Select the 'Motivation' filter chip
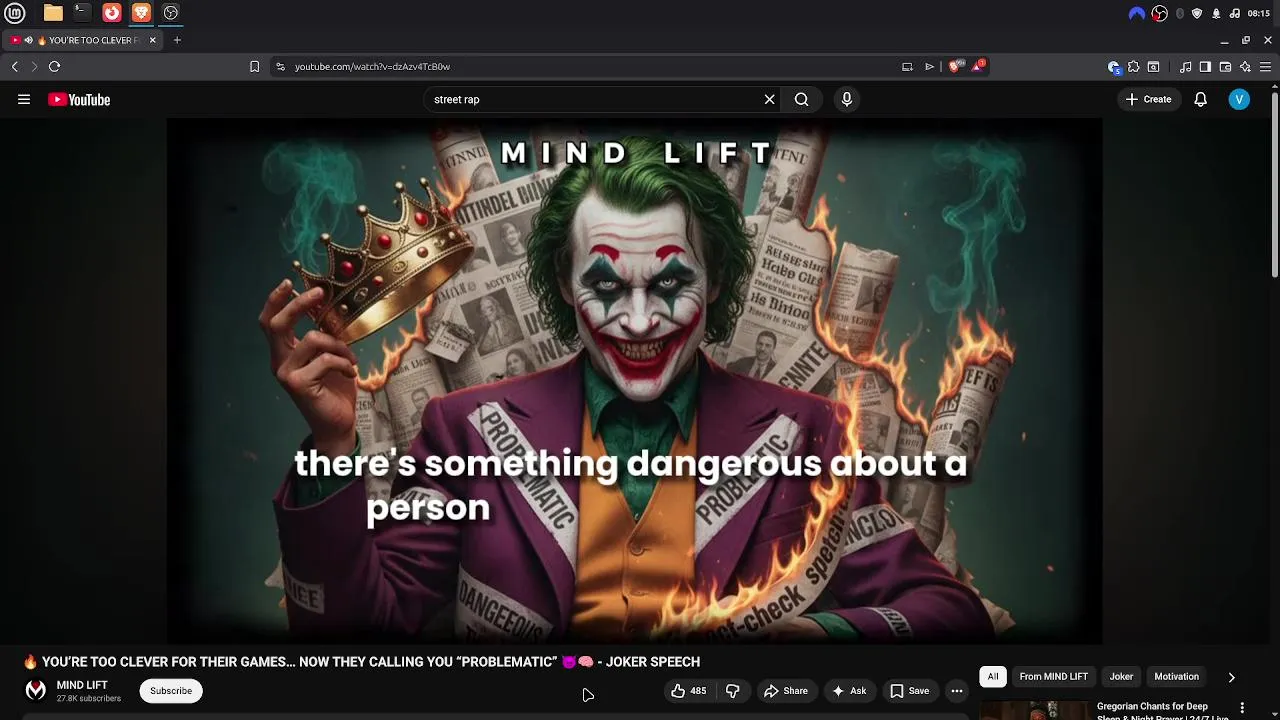The height and width of the screenshot is (720, 1280). (1176, 677)
